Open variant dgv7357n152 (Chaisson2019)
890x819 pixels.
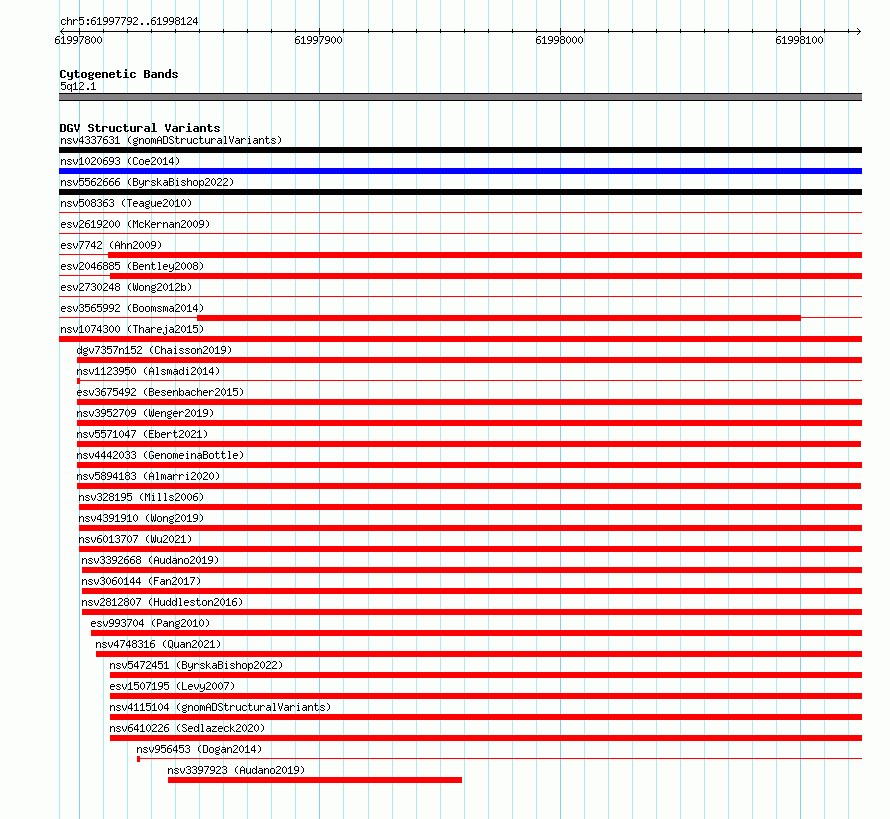pos(154,350)
